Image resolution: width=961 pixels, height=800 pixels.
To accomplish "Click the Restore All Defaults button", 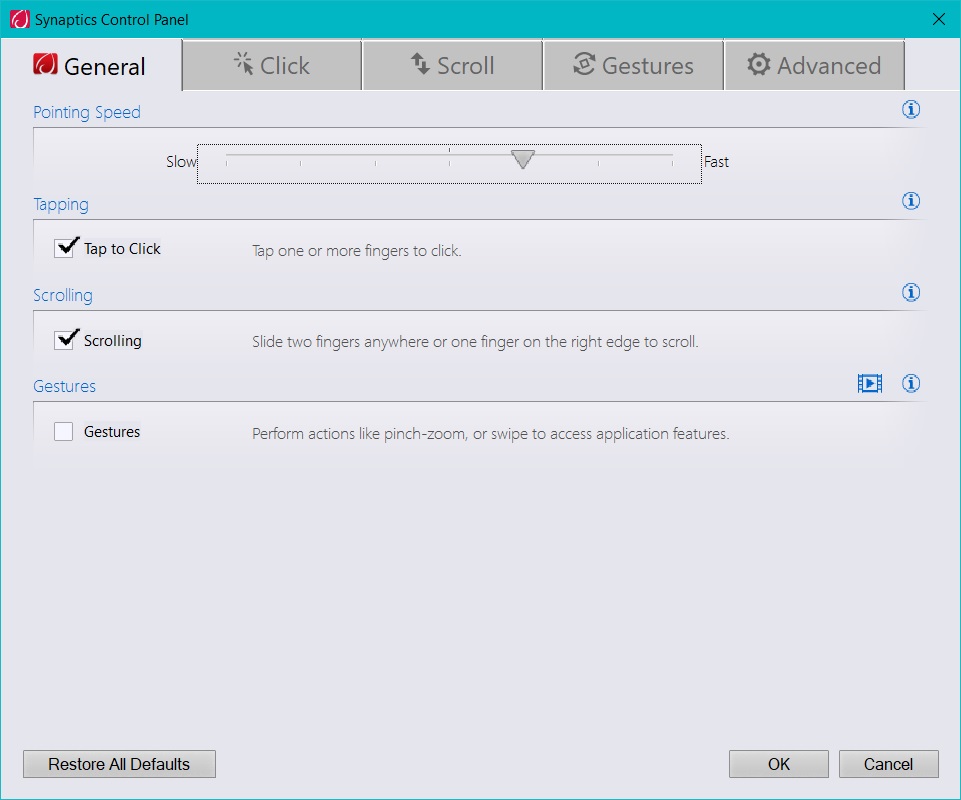I will tap(118, 764).
